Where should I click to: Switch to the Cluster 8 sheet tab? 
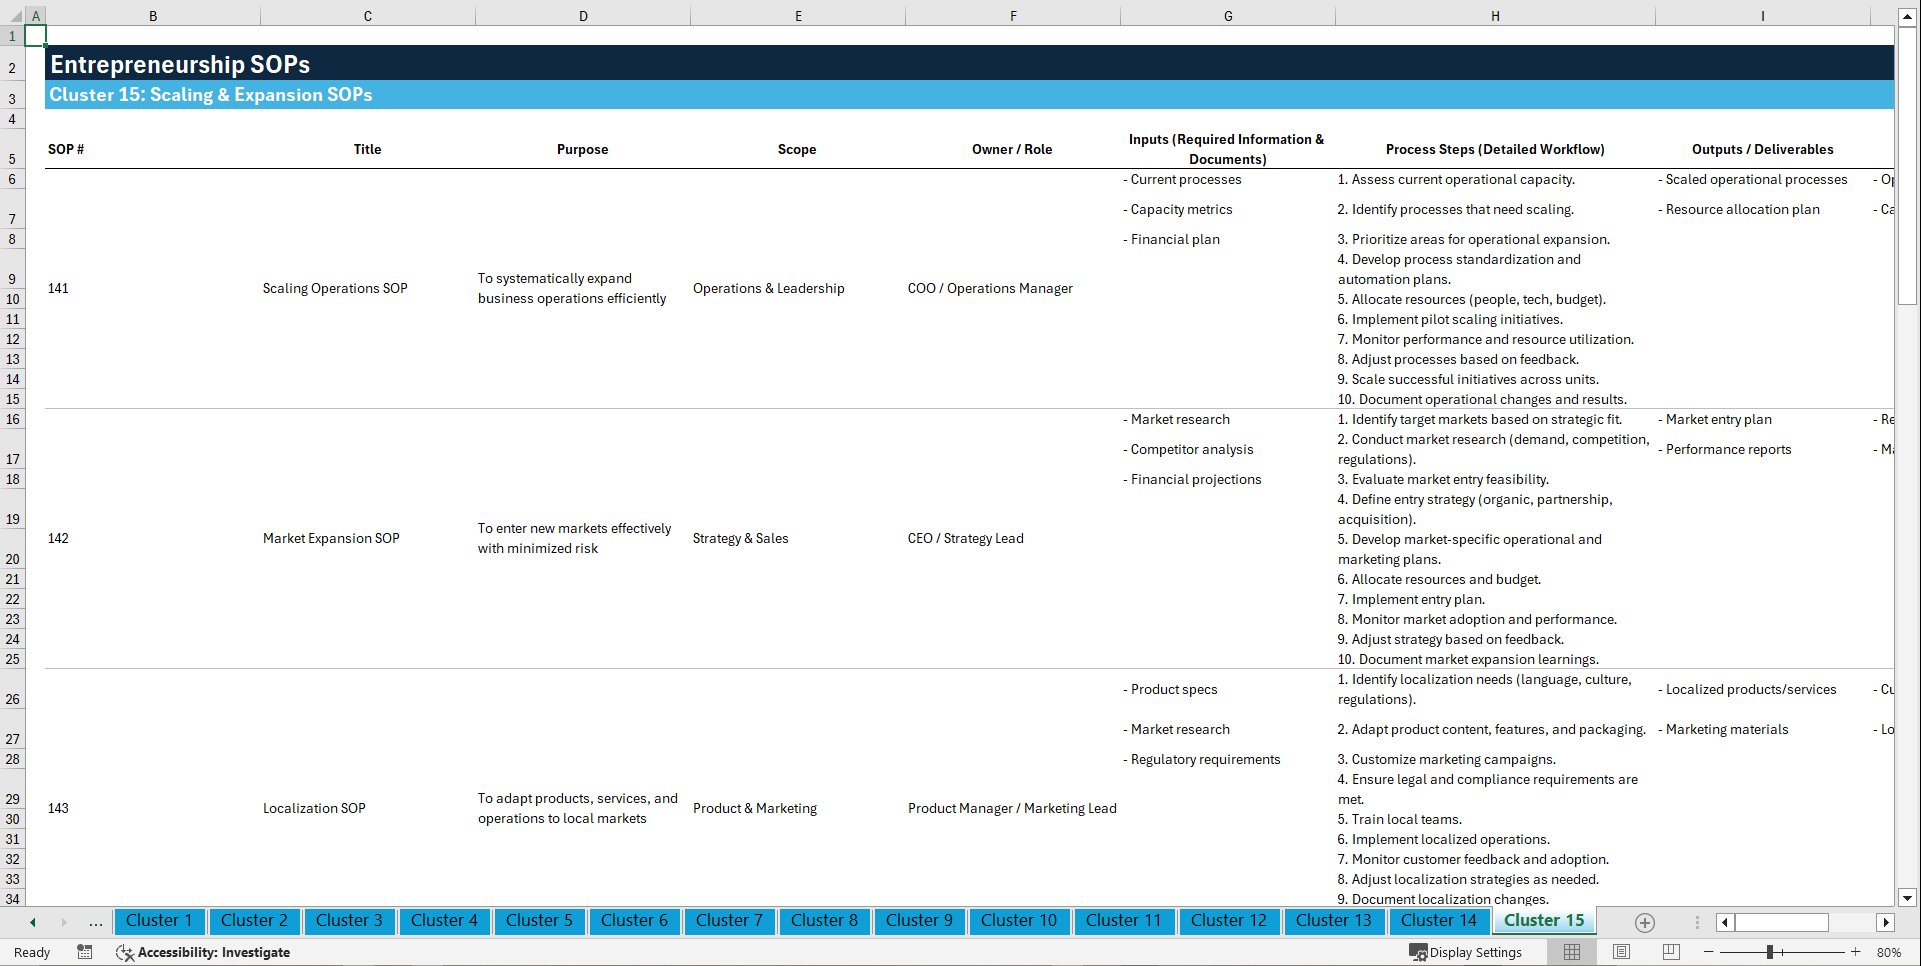click(x=824, y=921)
